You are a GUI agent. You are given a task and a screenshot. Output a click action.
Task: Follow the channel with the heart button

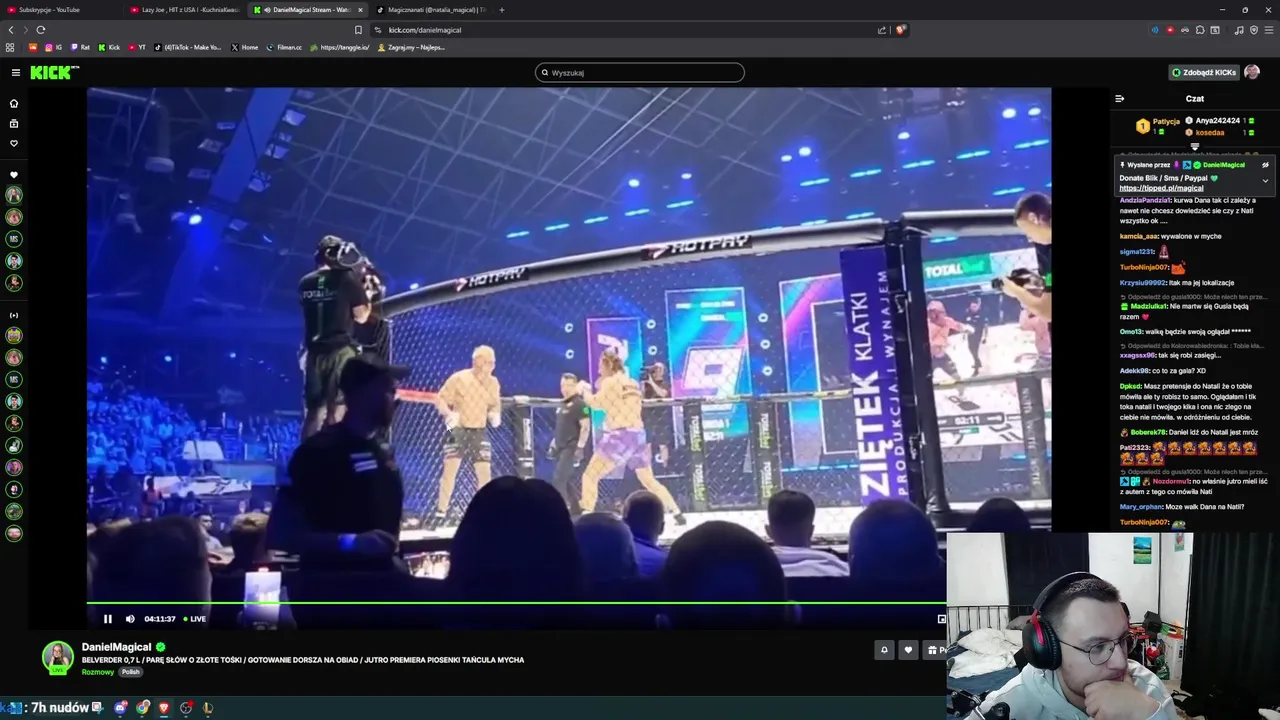pyautogui.click(x=908, y=650)
